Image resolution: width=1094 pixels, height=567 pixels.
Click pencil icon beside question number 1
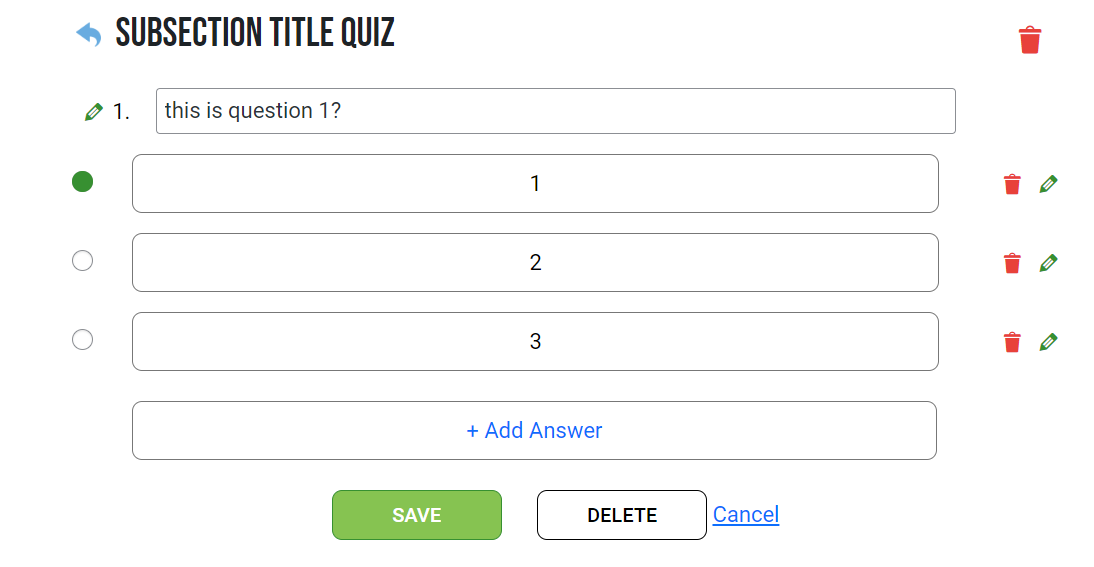click(94, 112)
